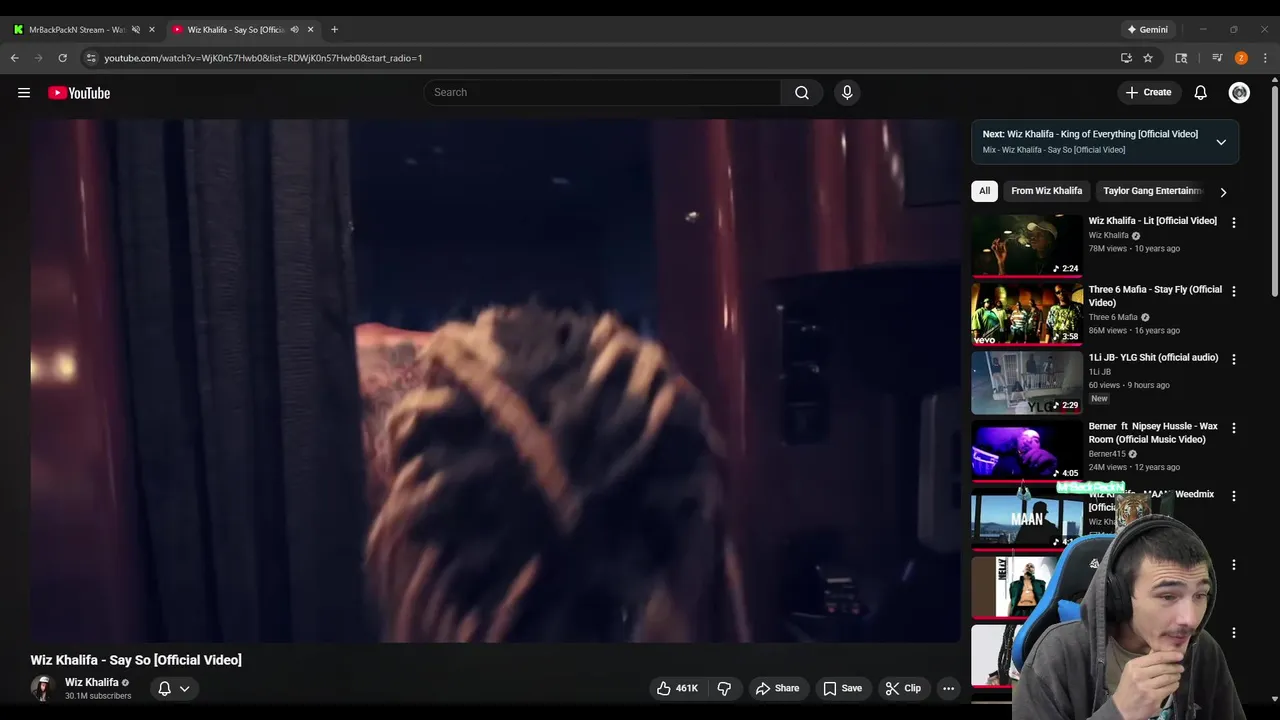Click the install/cast icon in the address bar

click(x=1126, y=58)
